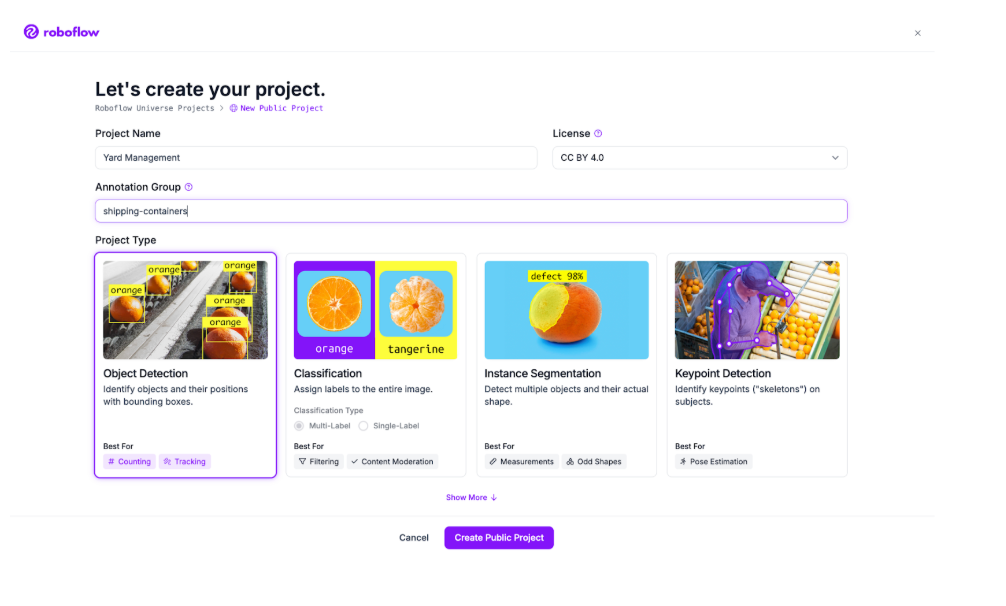This screenshot has height=606, width=1006.
Task: Expand more project types with Show More
Action: 471,497
